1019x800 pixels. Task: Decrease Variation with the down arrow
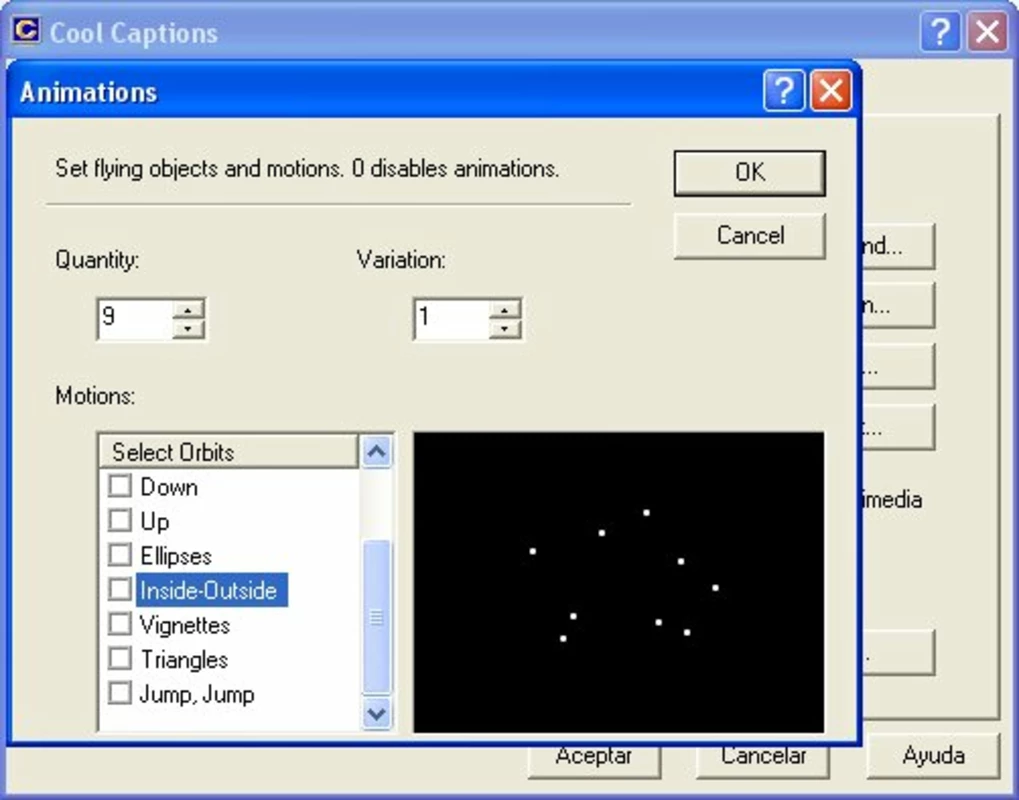click(505, 328)
